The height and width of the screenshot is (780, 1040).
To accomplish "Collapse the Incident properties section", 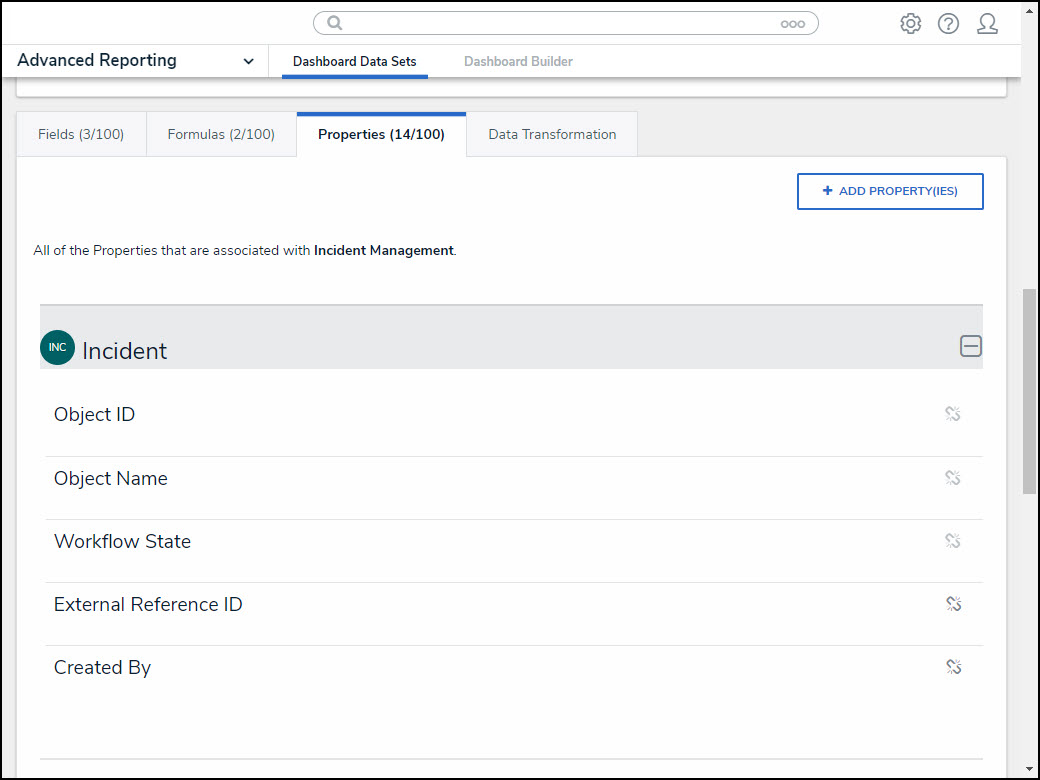I will (x=970, y=346).
